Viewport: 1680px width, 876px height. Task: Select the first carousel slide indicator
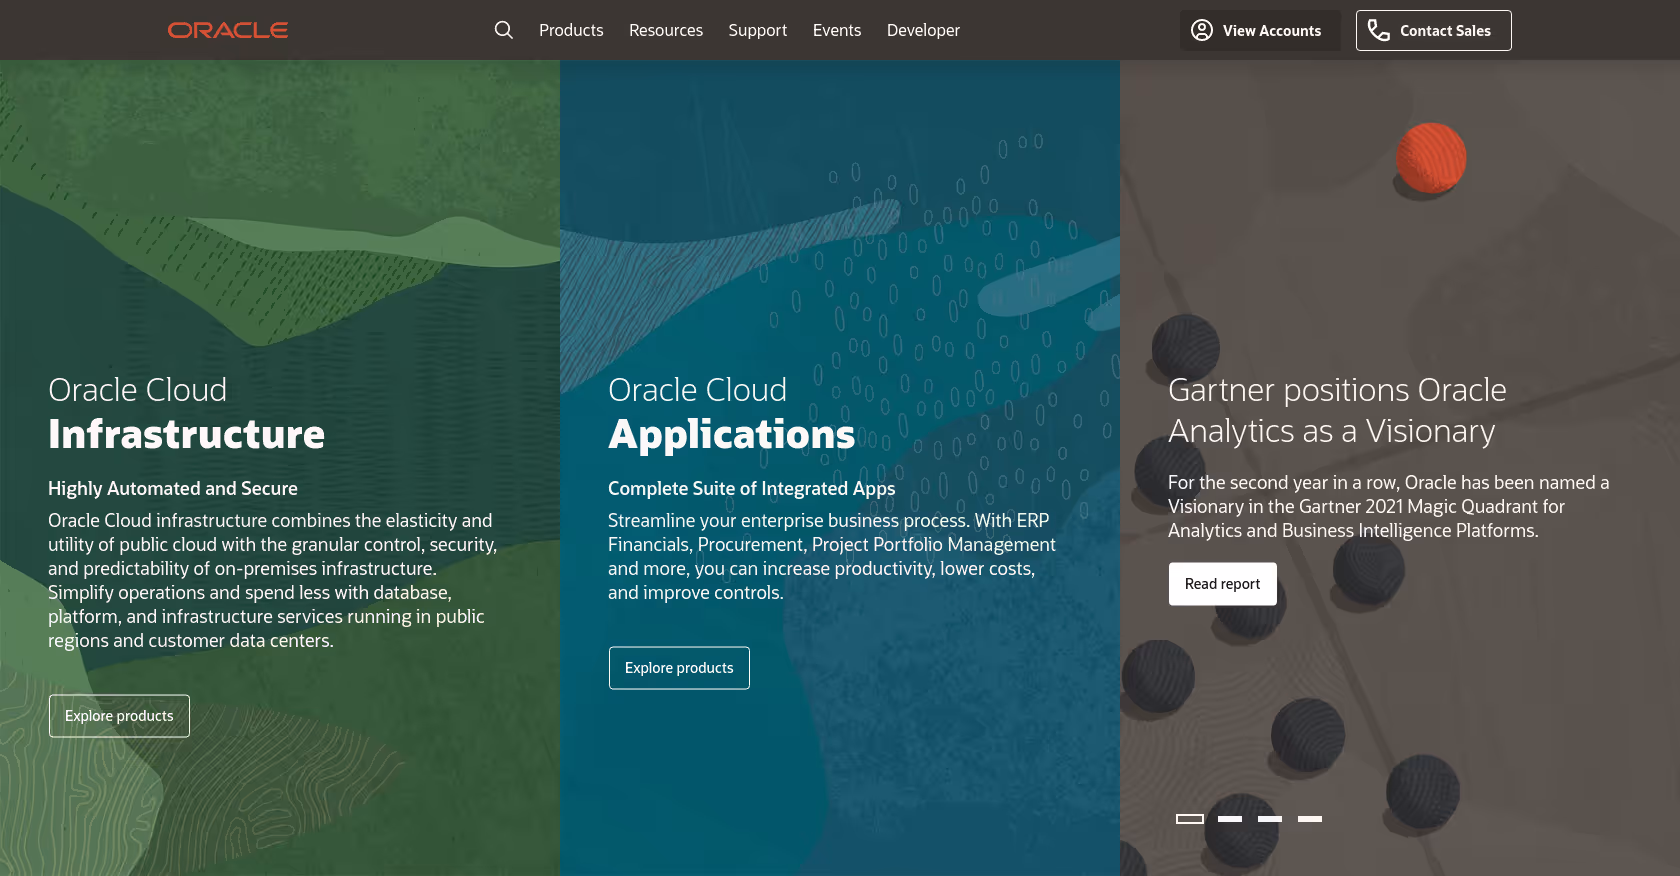[1190, 819]
